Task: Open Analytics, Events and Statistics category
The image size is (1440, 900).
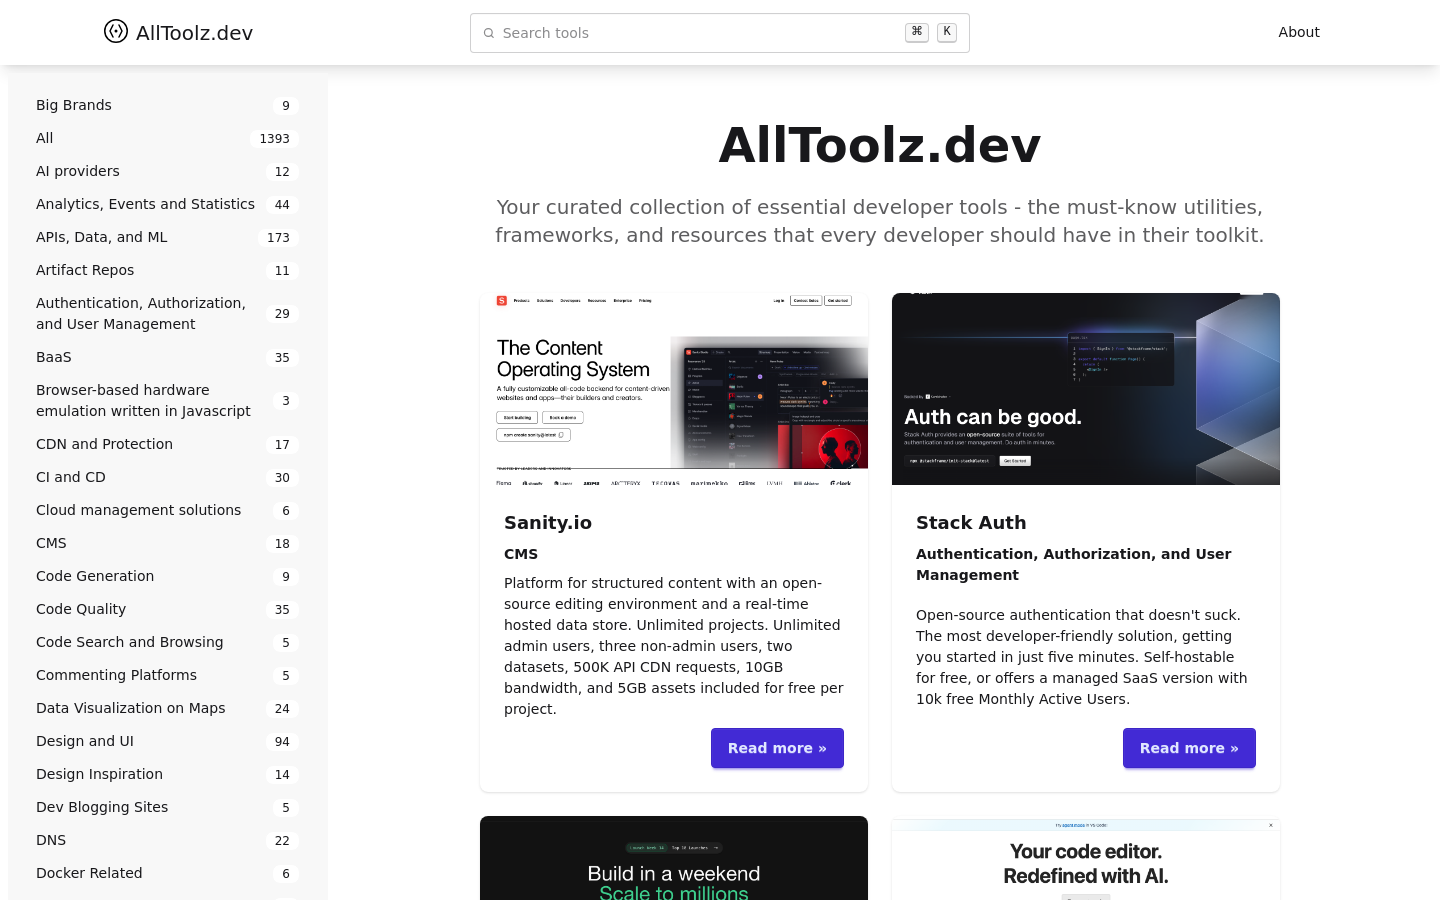Action: pos(168,204)
